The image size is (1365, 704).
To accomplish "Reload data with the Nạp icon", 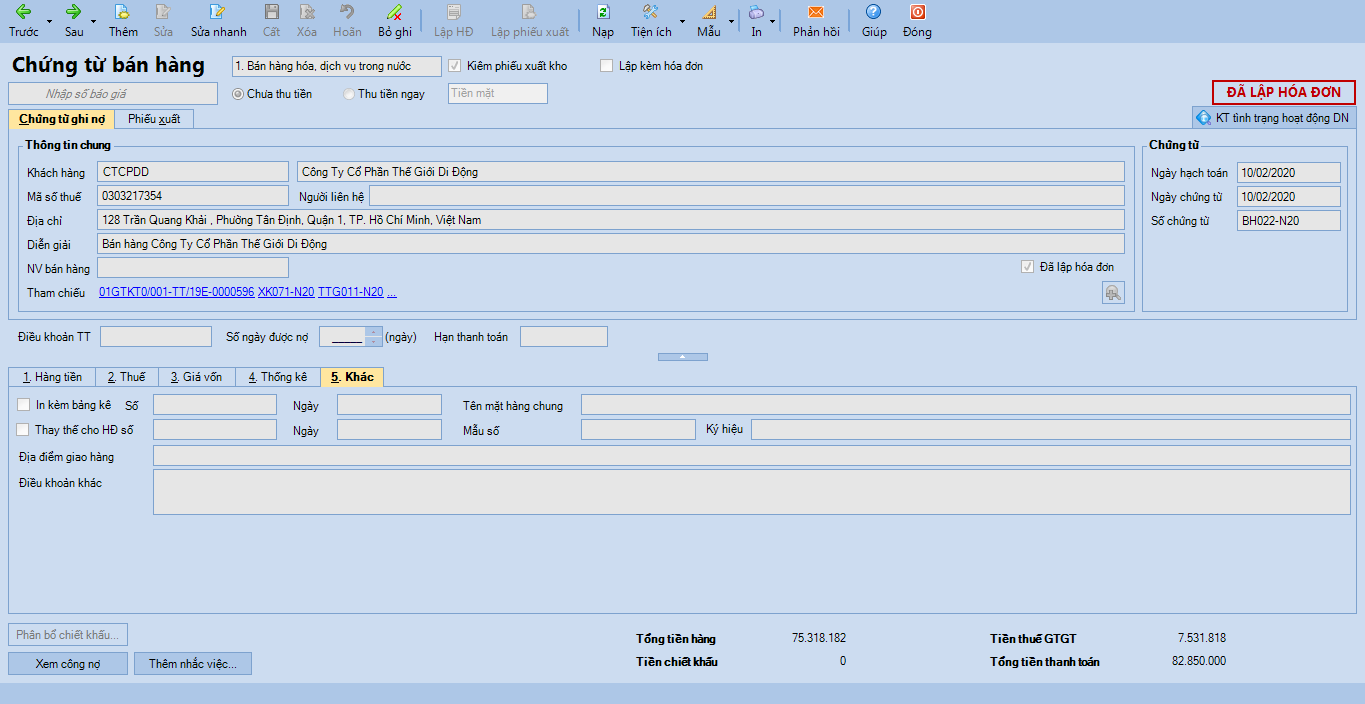I will [603, 20].
